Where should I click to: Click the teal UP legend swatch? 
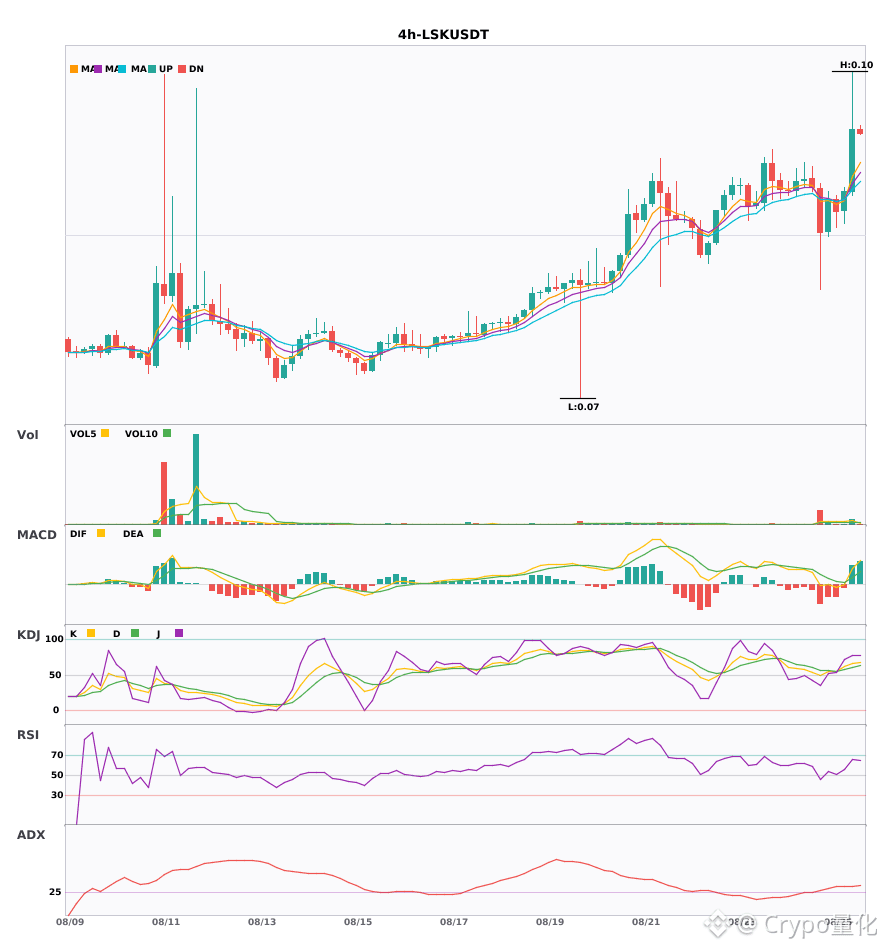[x=152, y=69]
